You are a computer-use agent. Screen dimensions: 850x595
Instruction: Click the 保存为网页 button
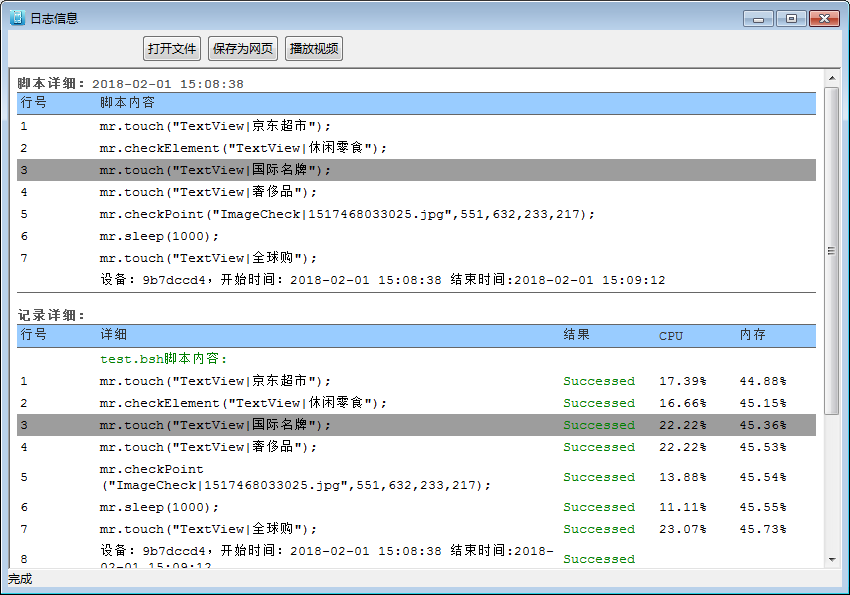click(243, 48)
